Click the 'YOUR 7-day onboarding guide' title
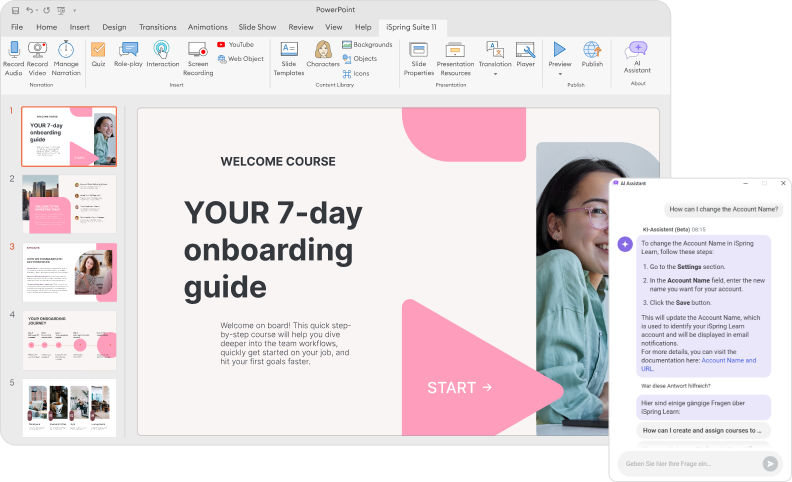Screen dimensions: 792x482 click(x=273, y=250)
